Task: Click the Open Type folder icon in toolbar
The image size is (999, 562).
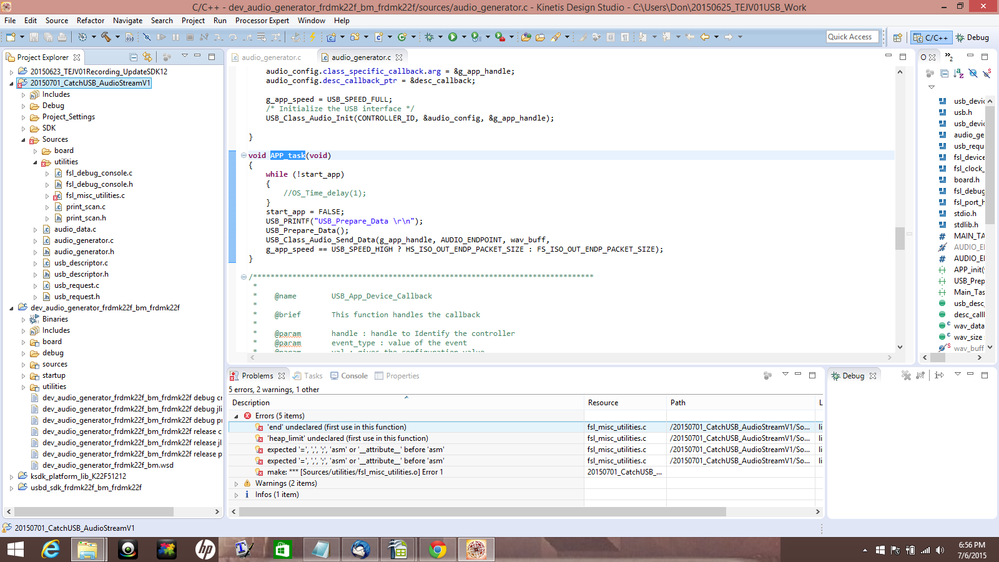Action: [x=526, y=37]
